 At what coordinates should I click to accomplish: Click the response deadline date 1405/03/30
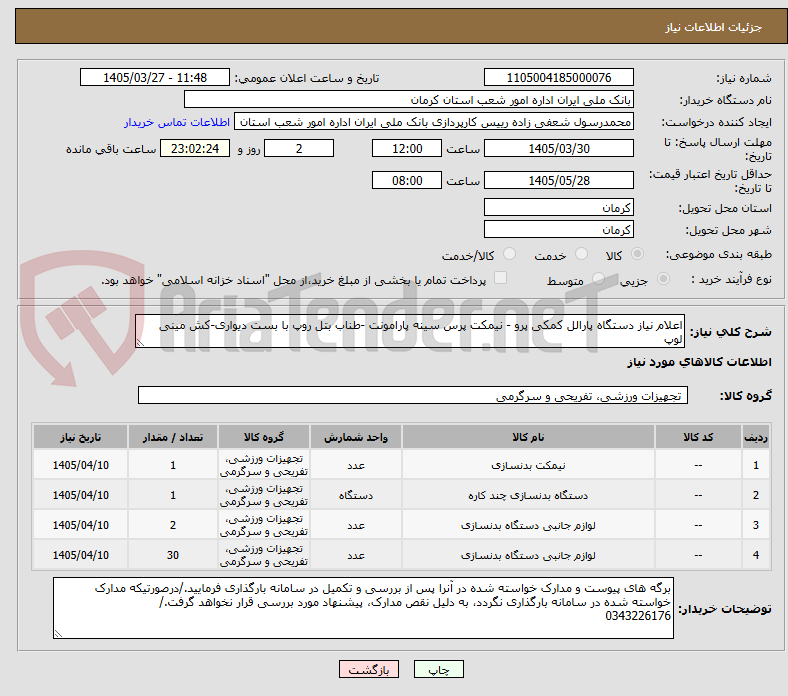[x=558, y=148]
